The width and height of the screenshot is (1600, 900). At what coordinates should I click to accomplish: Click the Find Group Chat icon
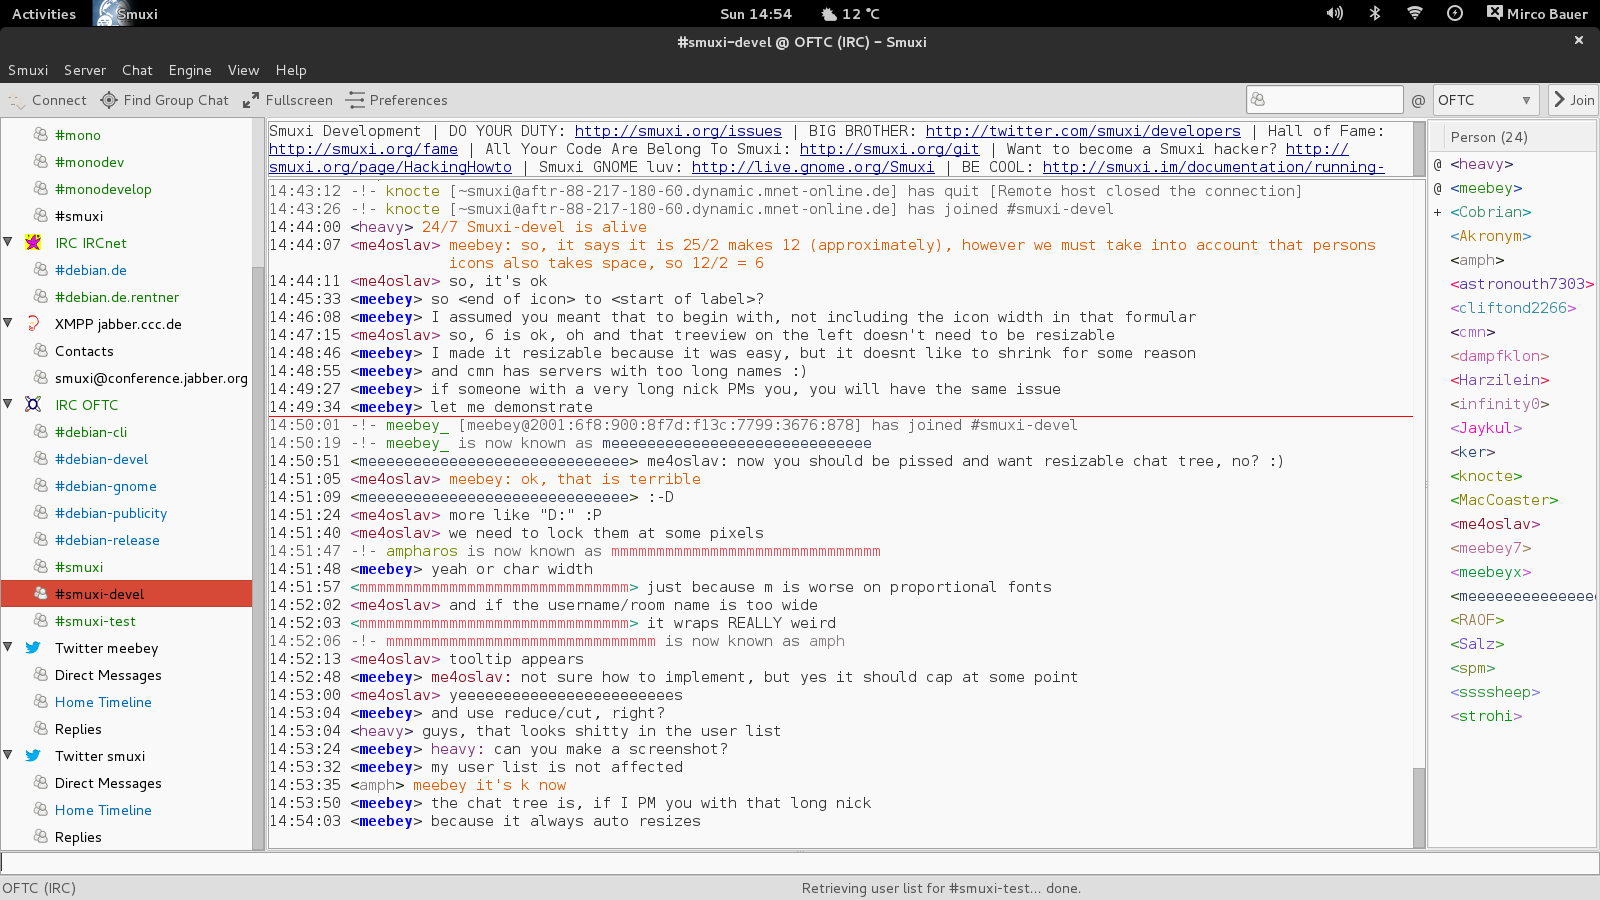click(x=109, y=100)
